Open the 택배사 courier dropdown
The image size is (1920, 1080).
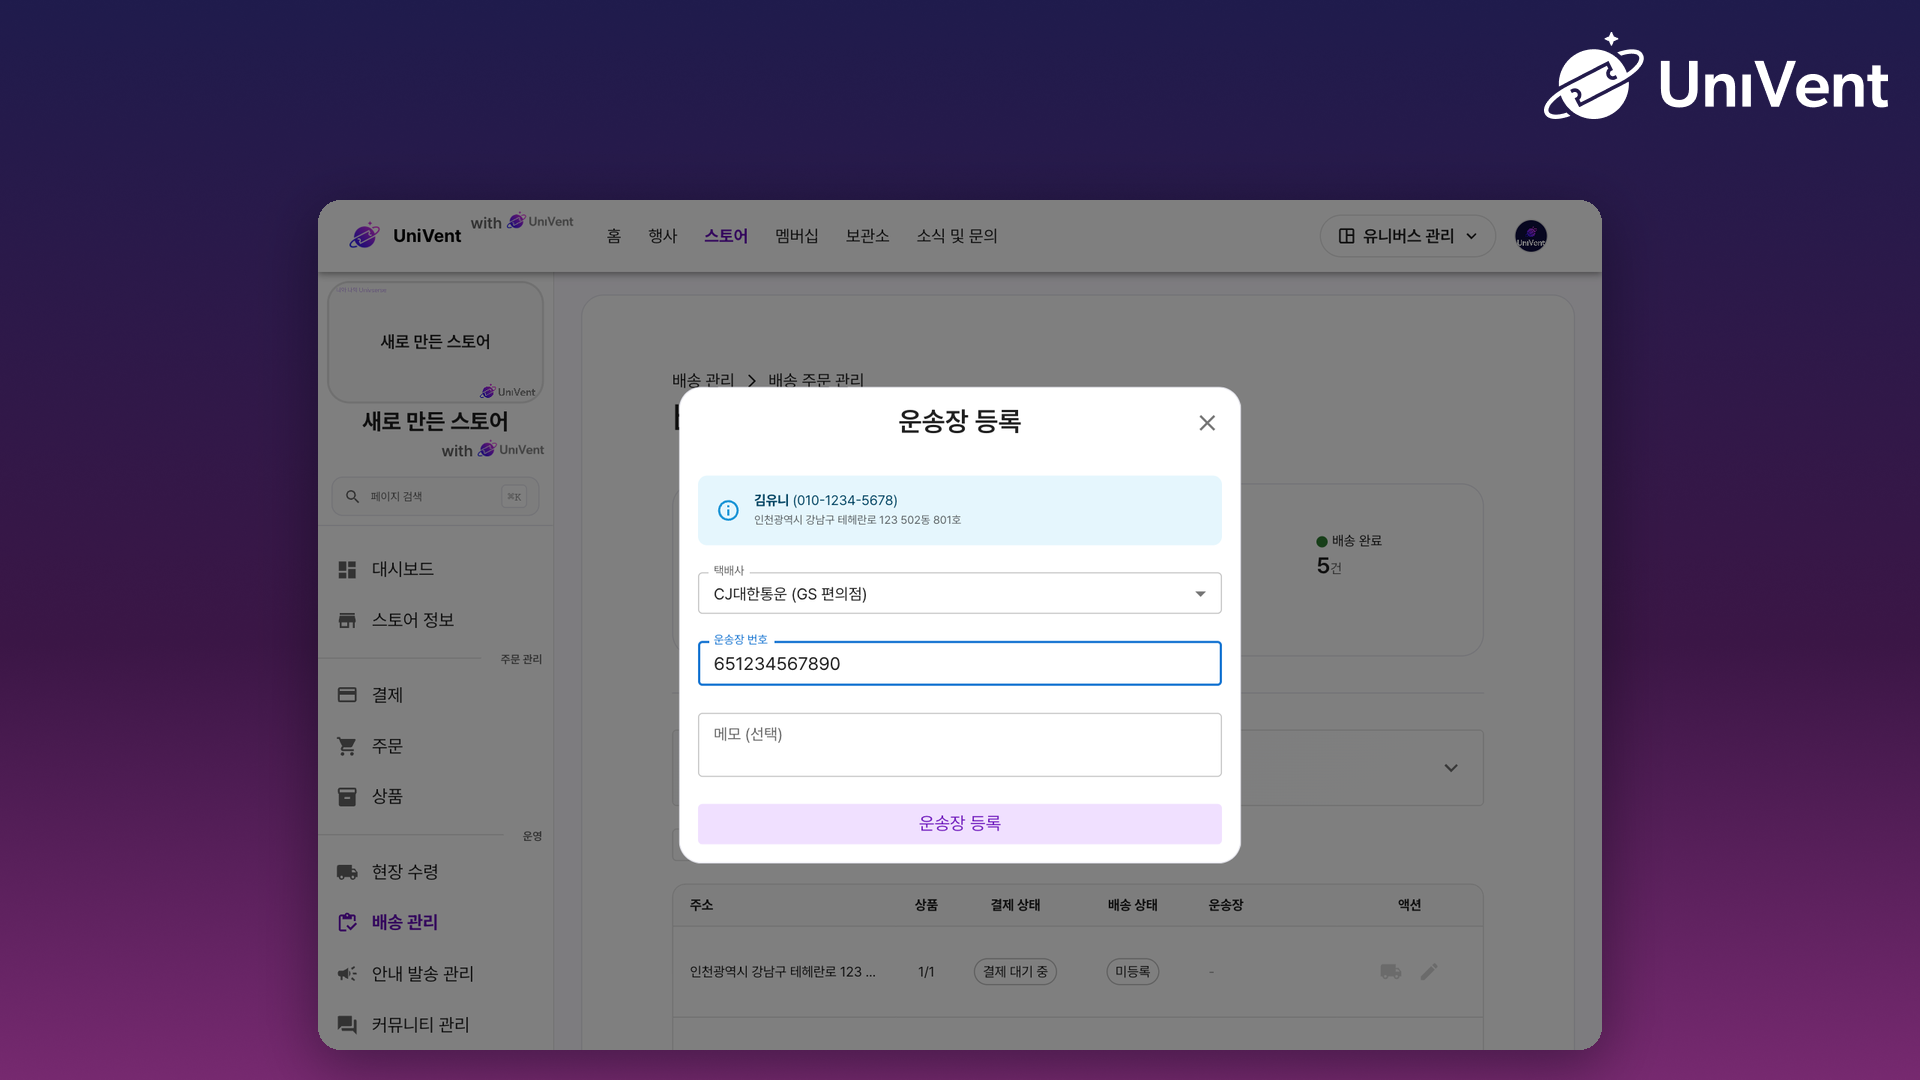pyautogui.click(x=959, y=593)
